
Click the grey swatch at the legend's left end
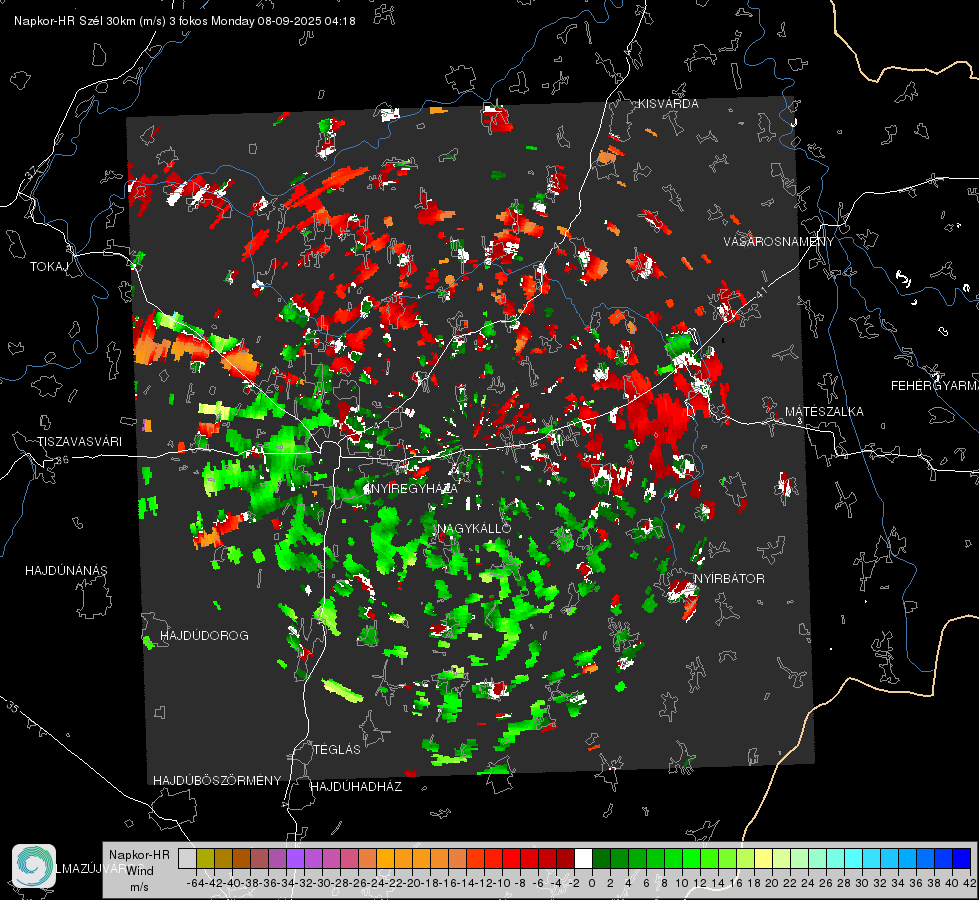187,858
